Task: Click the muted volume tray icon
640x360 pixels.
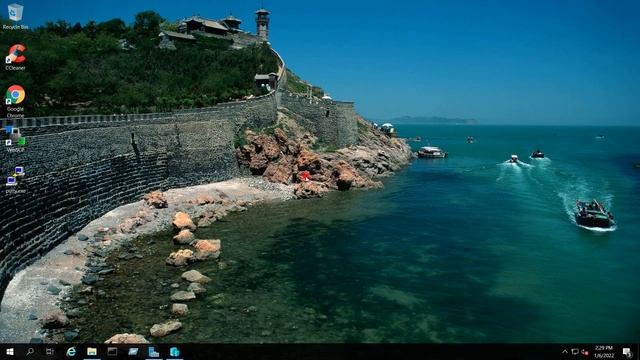Action: 585,351
